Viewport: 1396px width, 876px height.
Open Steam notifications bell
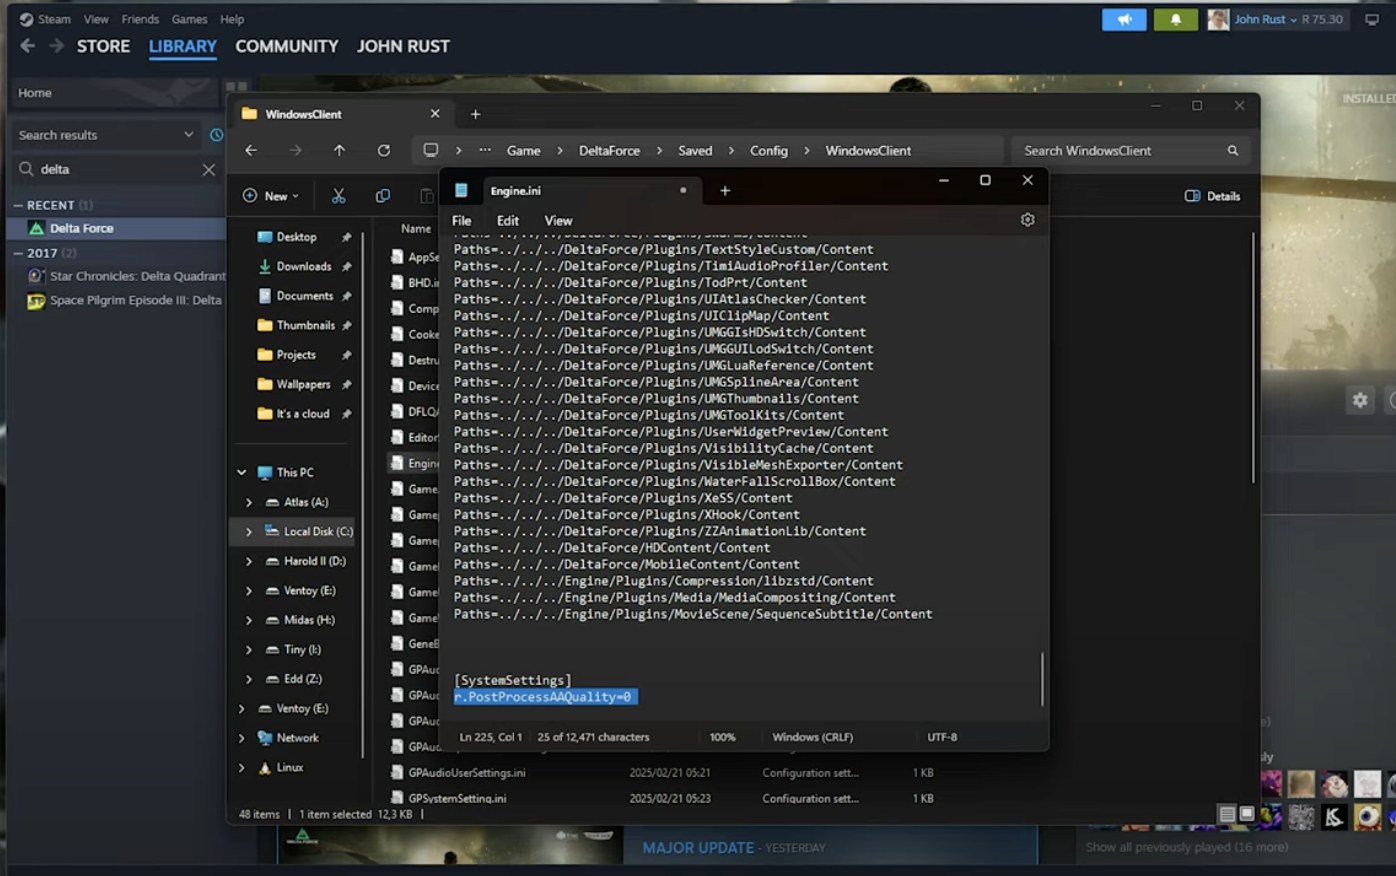click(1175, 19)
